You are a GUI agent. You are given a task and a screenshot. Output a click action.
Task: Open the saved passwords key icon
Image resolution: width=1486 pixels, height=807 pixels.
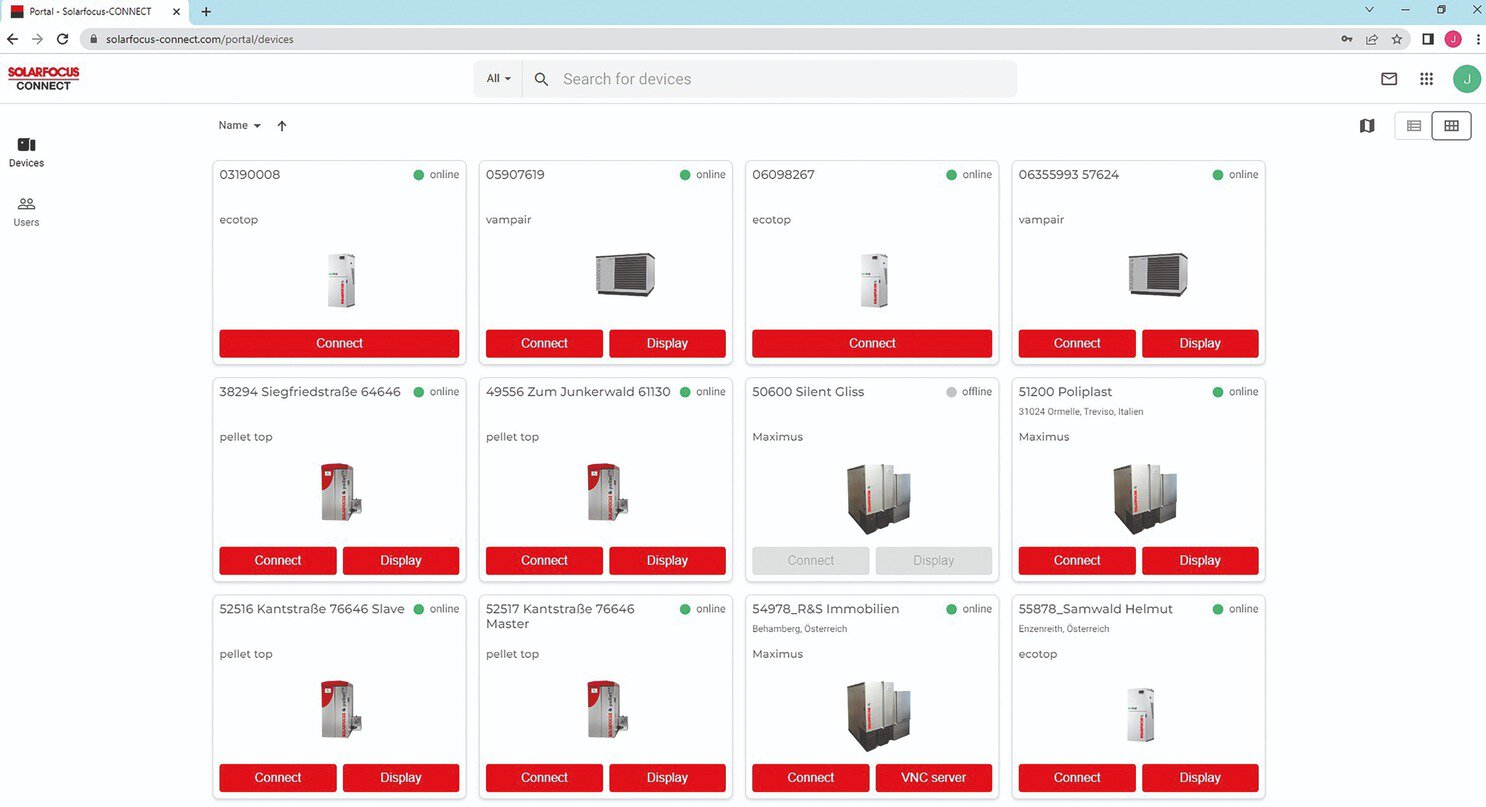coord(1348,39)
